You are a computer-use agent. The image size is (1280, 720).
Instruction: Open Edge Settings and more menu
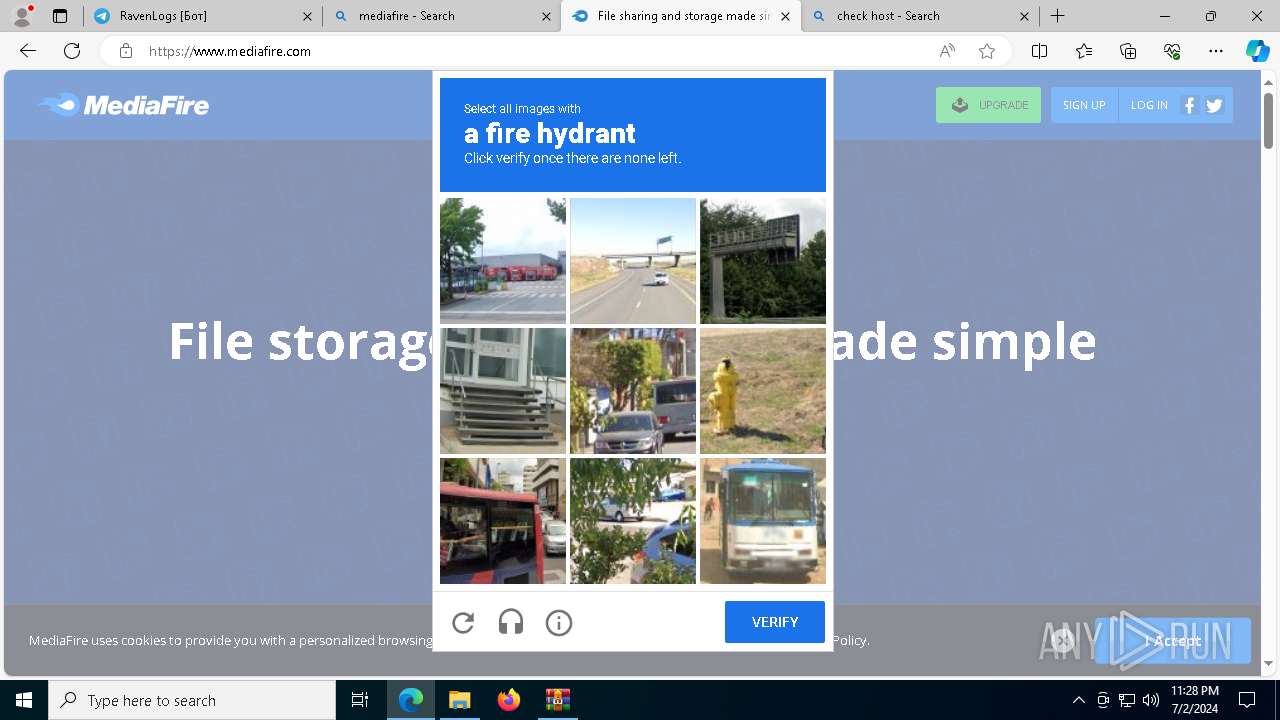1216,51
